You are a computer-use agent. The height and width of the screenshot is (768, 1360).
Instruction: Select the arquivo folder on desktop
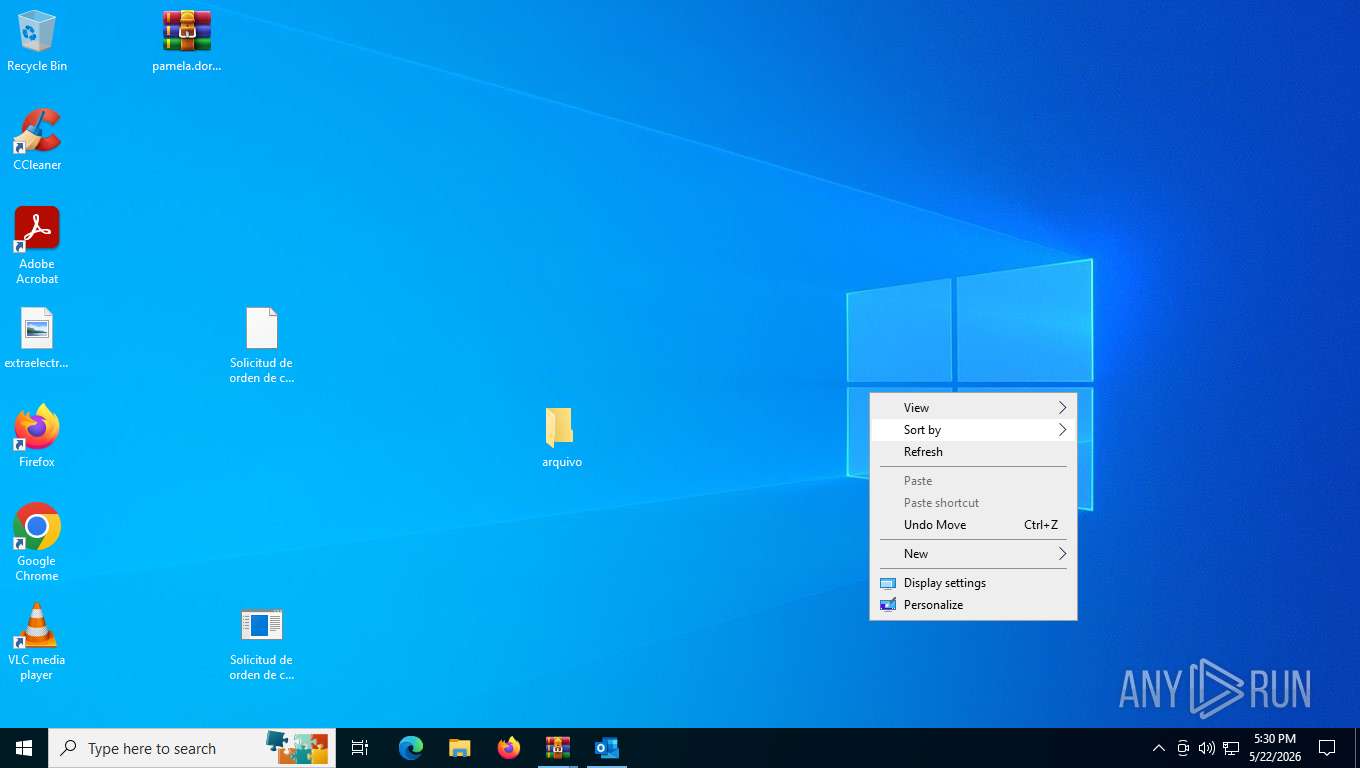pos(562,437)
